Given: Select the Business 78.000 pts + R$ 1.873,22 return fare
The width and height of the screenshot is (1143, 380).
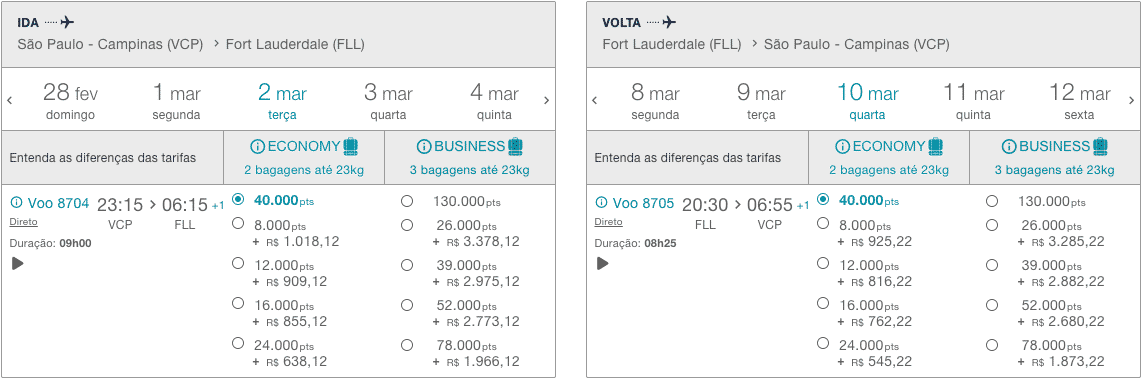Looking at the screenshot, I should (x=991, y=345).
